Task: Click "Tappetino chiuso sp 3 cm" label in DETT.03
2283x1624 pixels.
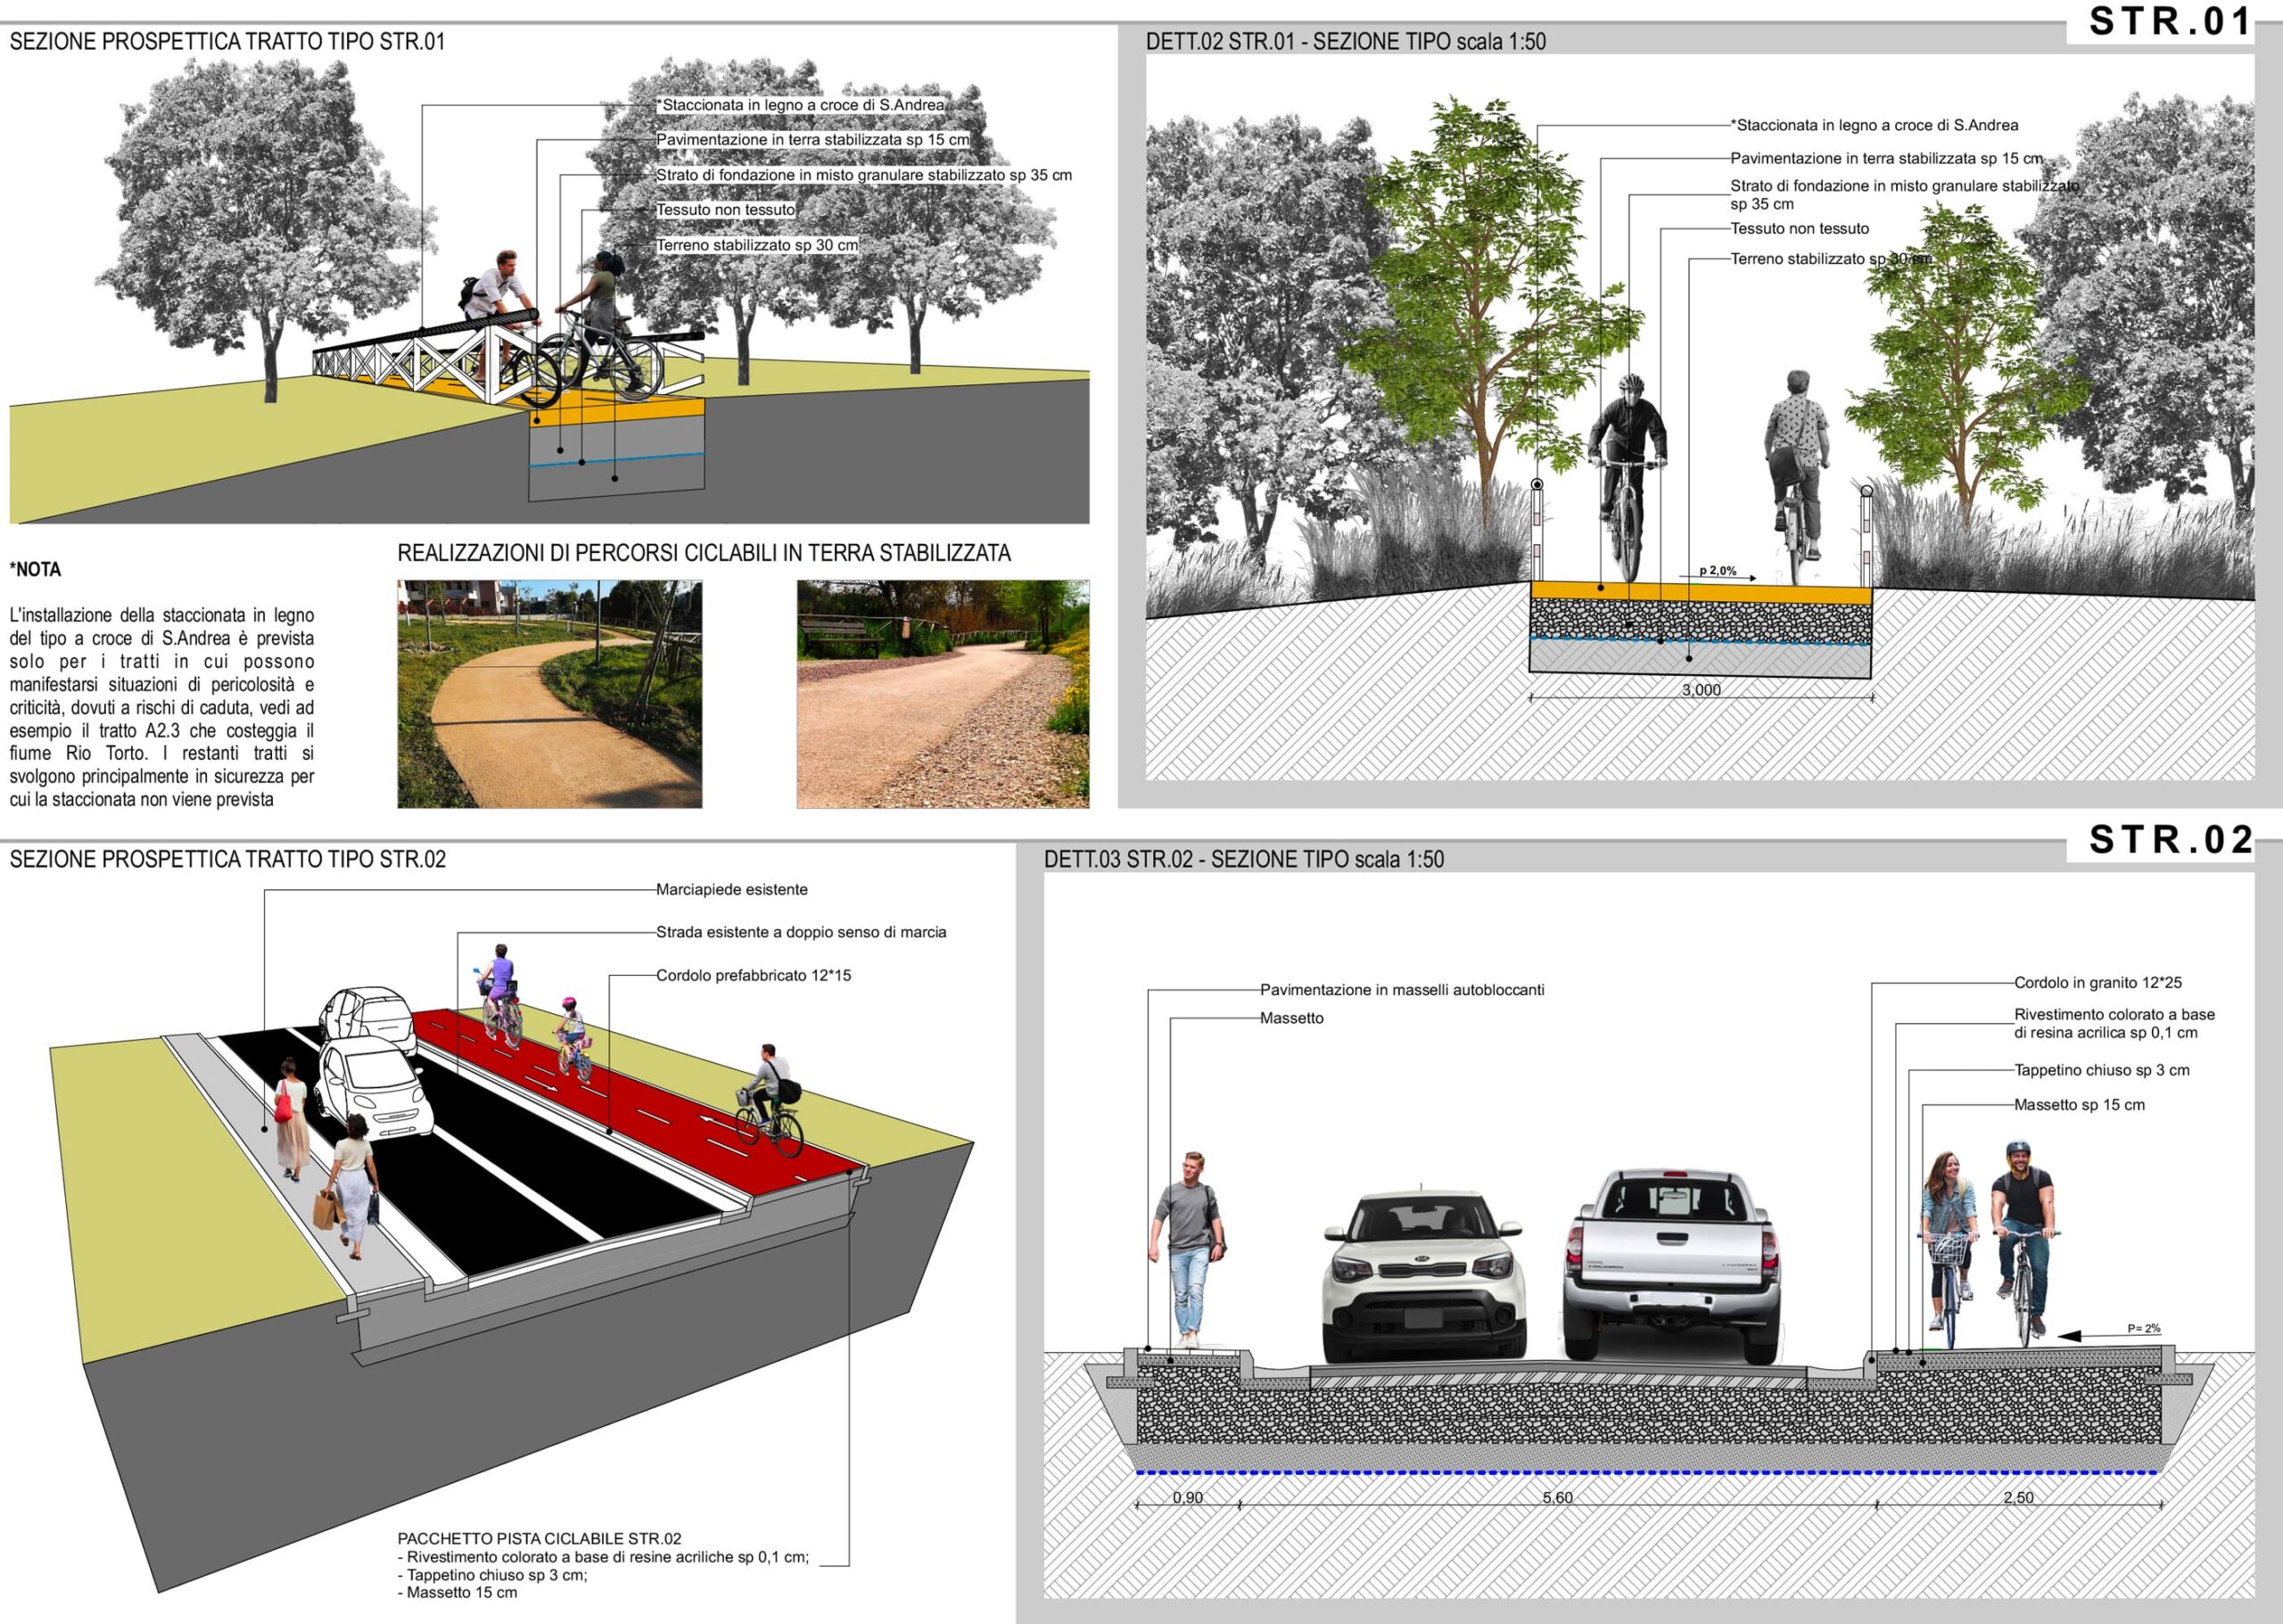Action: click(x=2102, y=1070)
